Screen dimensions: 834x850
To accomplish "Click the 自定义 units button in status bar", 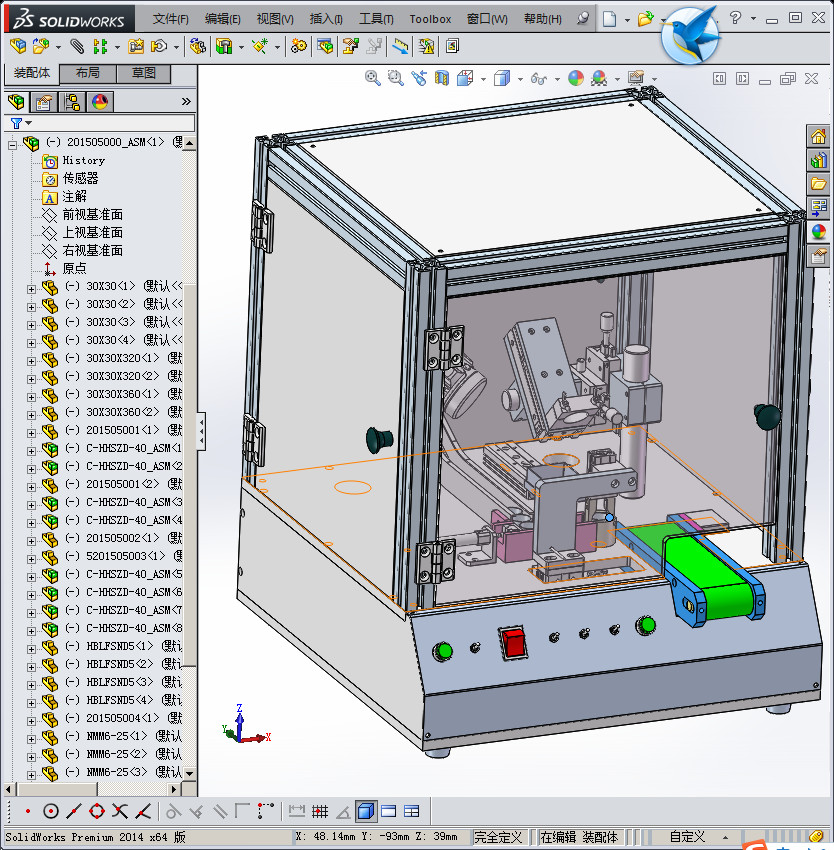I will pos(687,836).
